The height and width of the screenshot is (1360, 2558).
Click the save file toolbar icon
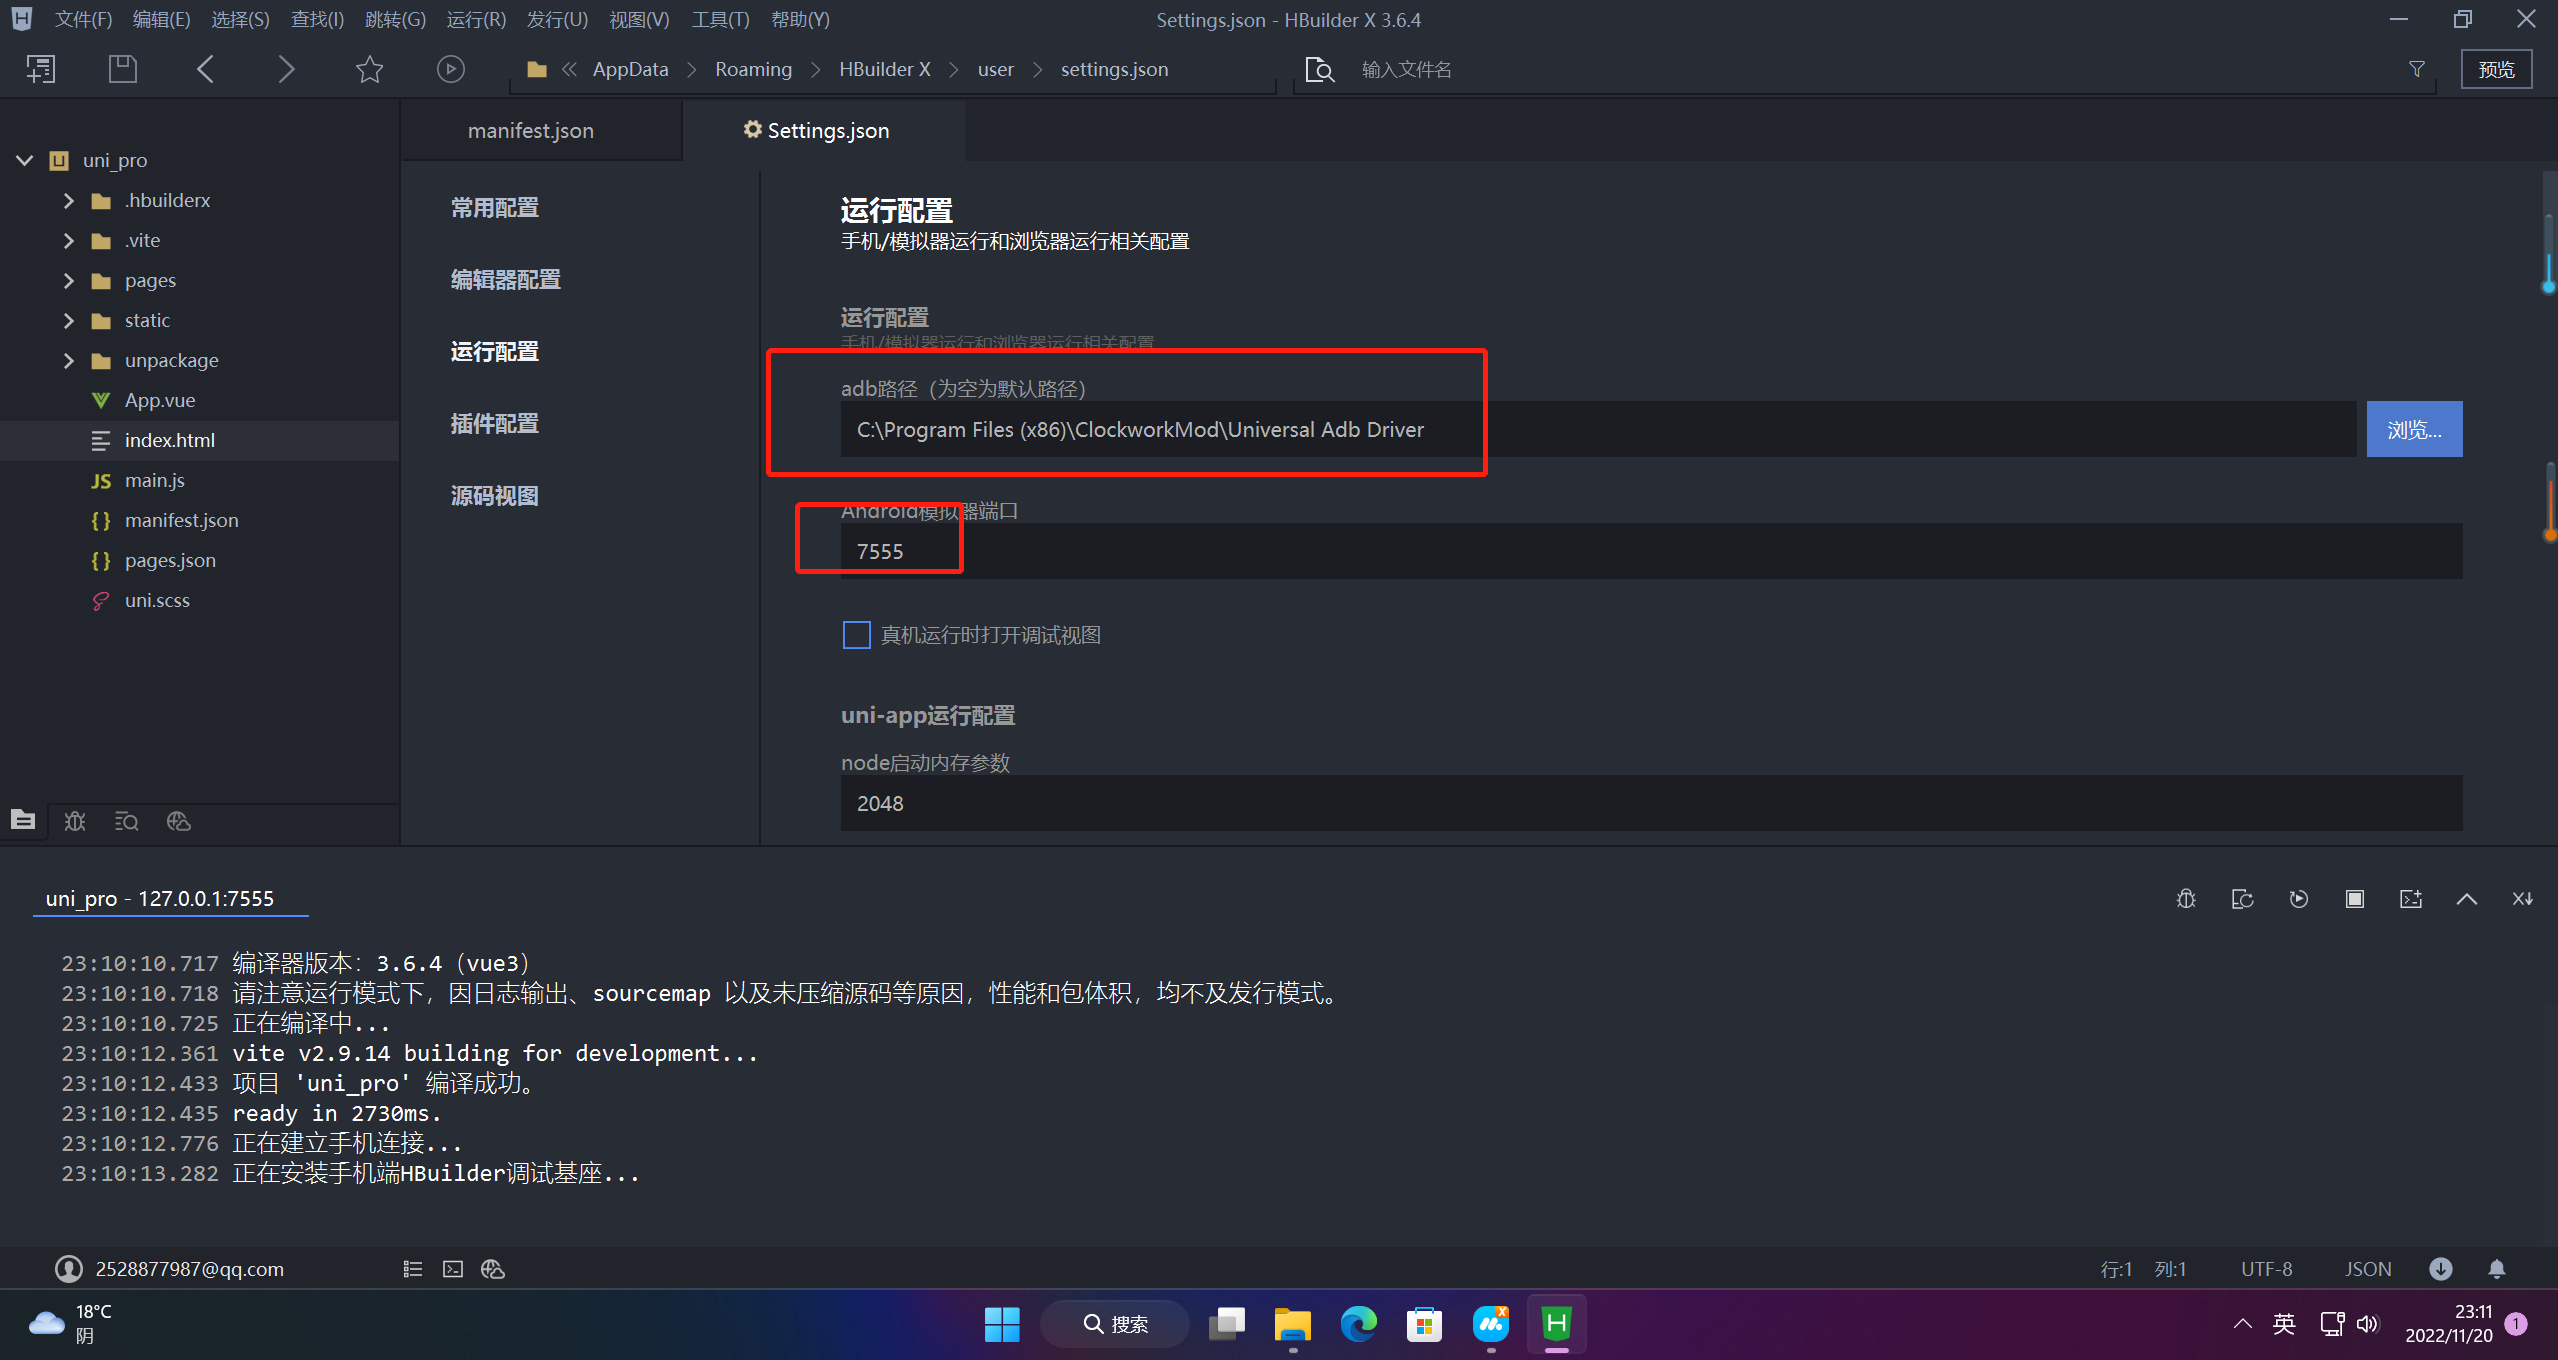(122, 69)
